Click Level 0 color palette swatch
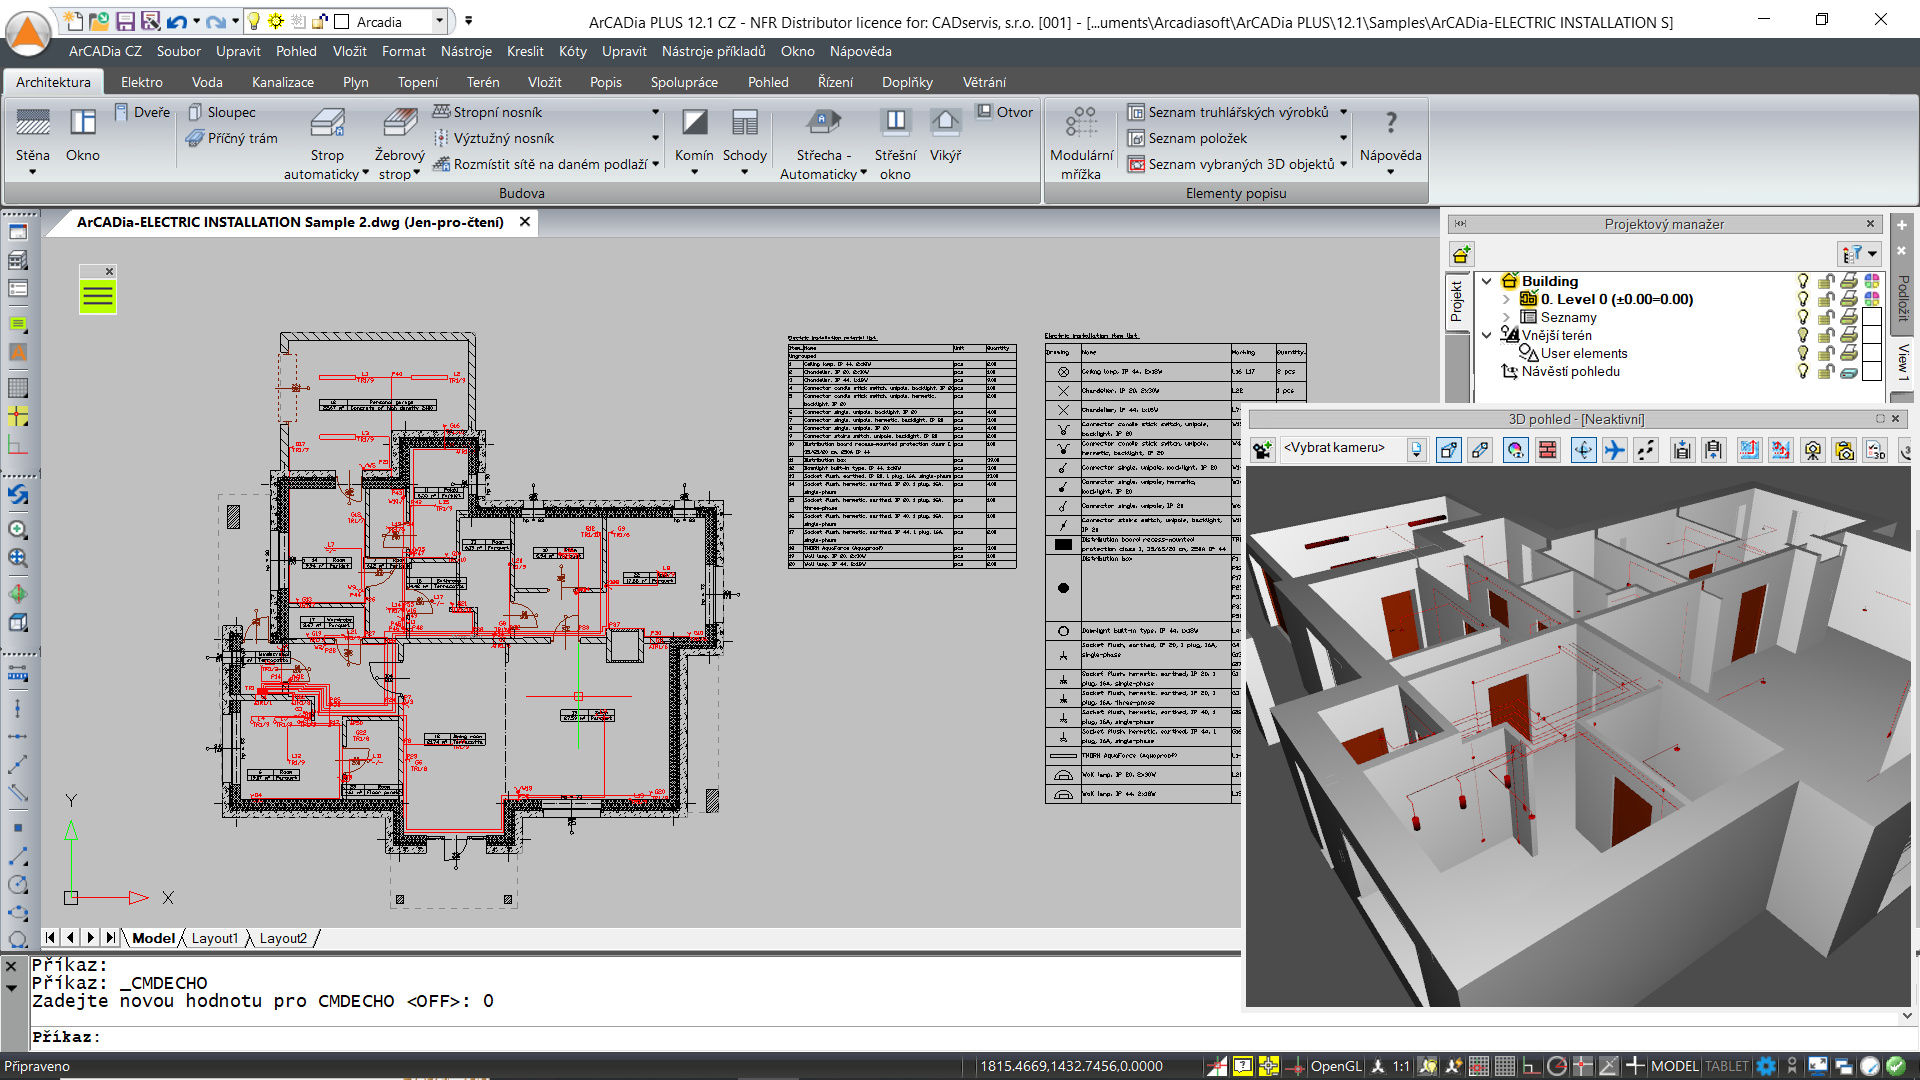 pos(1872,299)
